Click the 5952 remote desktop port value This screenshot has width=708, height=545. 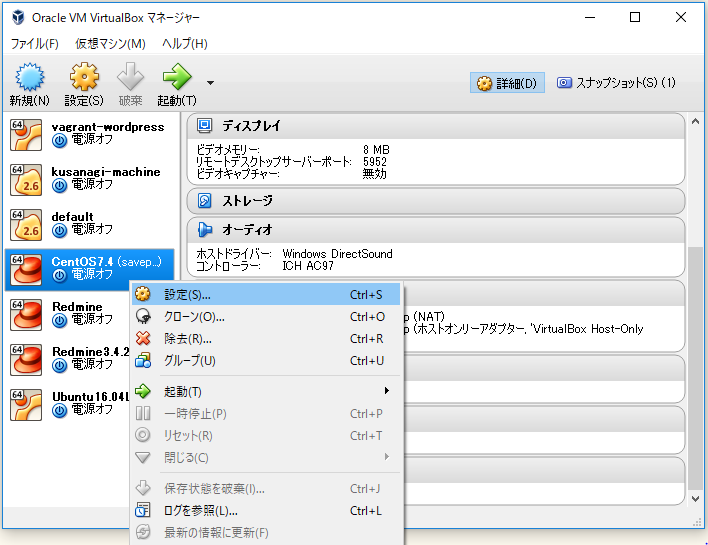pyautogui.click(x=375, y=162)
